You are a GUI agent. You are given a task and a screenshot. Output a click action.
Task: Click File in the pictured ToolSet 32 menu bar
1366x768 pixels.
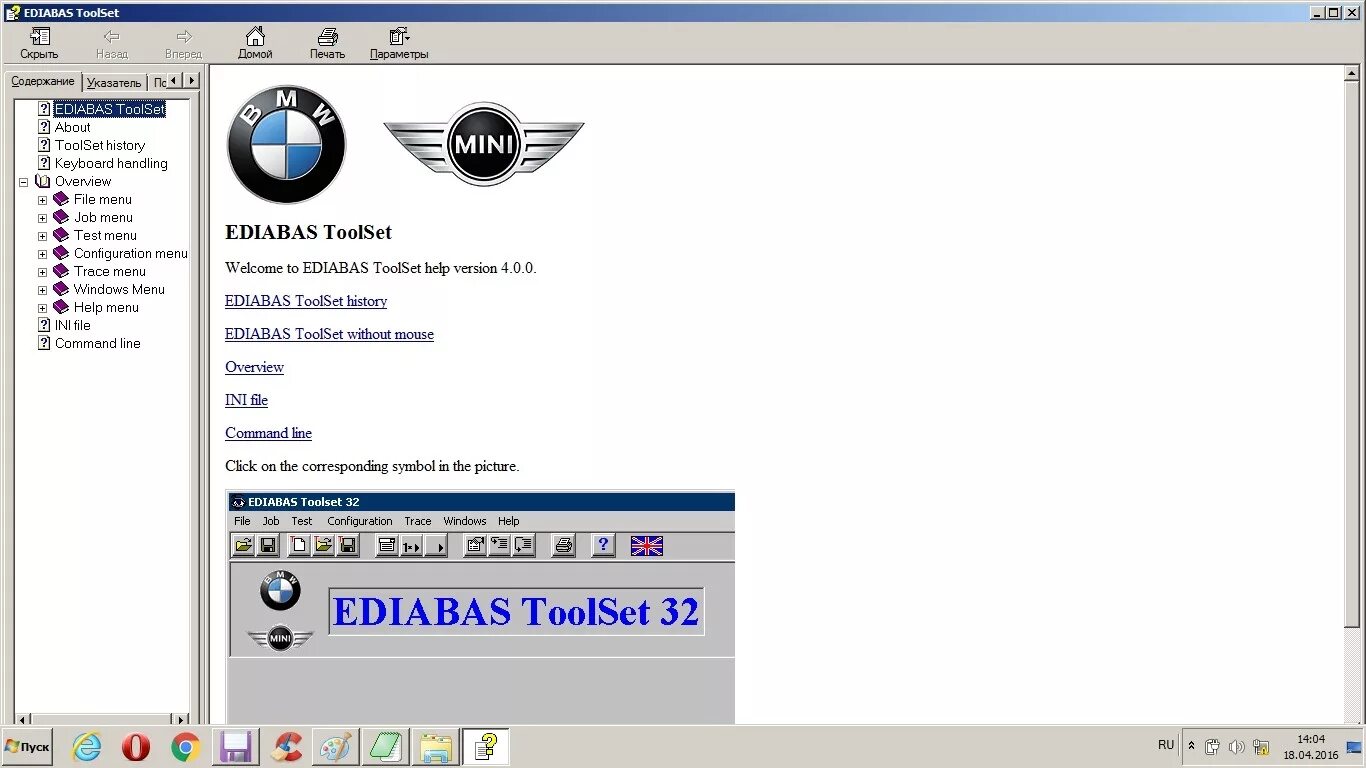(242, 521)
